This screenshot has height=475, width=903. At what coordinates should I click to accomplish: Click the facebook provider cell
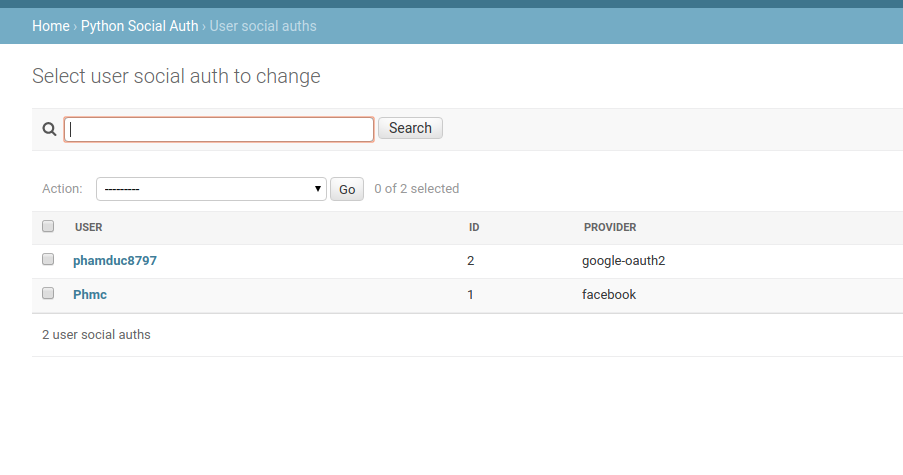[609, 295]
